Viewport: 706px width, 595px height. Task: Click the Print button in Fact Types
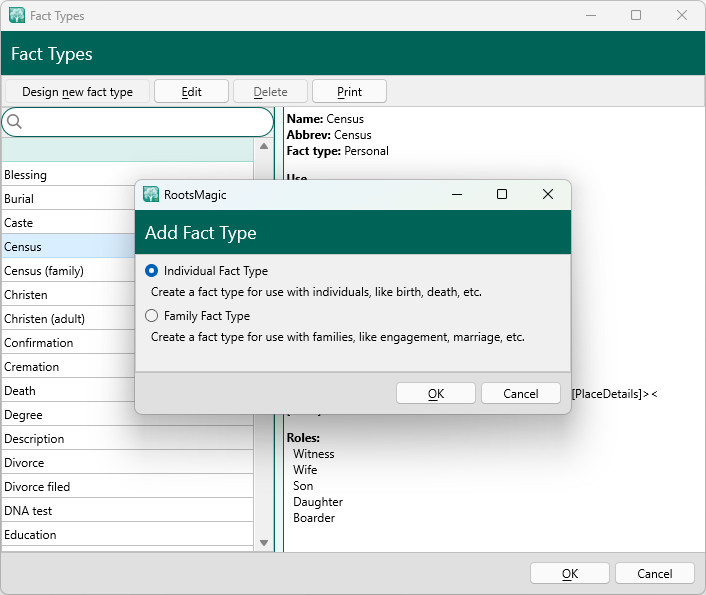click(x=349, y=92)
